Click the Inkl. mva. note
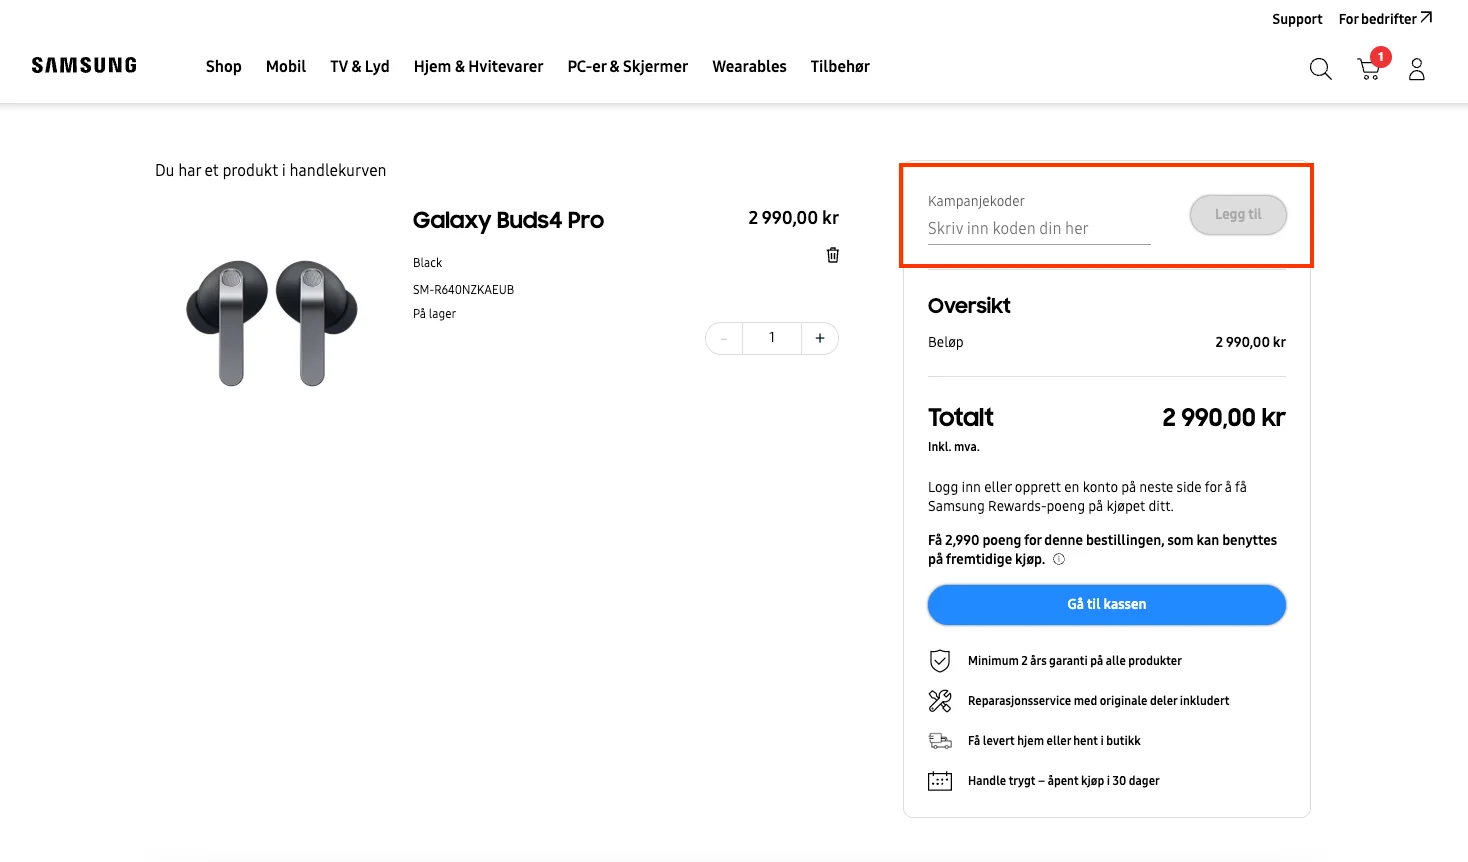The image size is (1468, 862). [954, 447]
